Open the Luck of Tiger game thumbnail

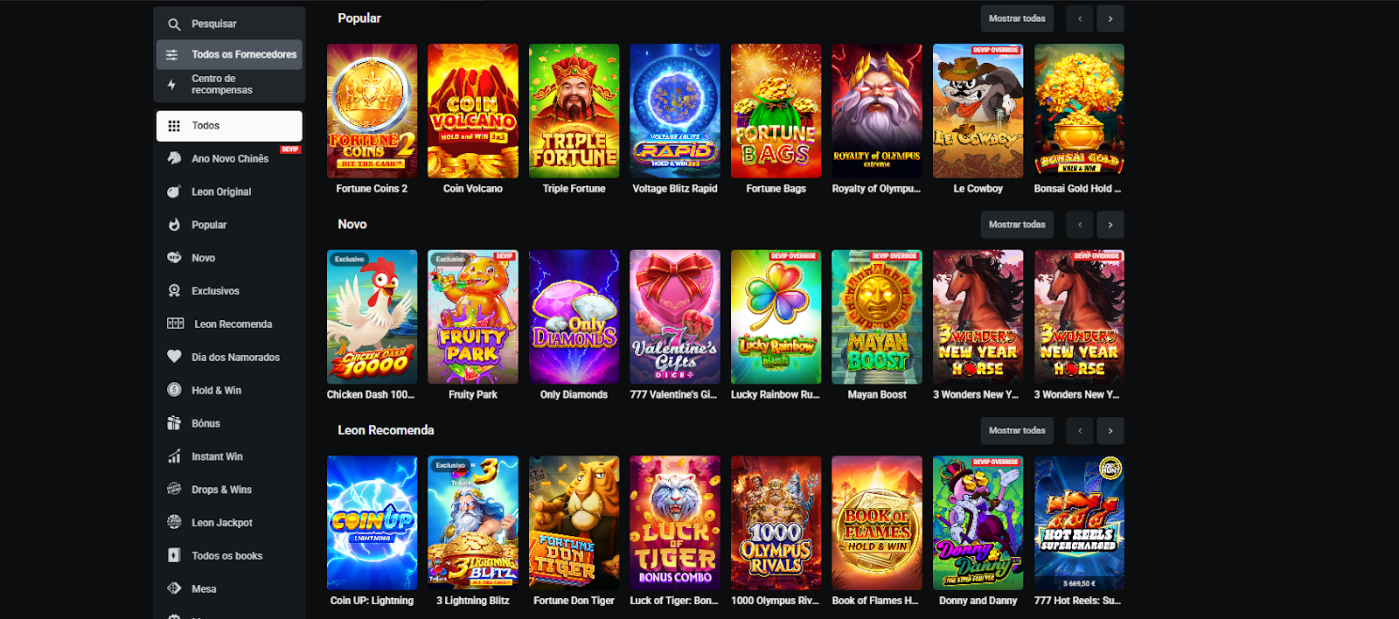click(675, 523)
